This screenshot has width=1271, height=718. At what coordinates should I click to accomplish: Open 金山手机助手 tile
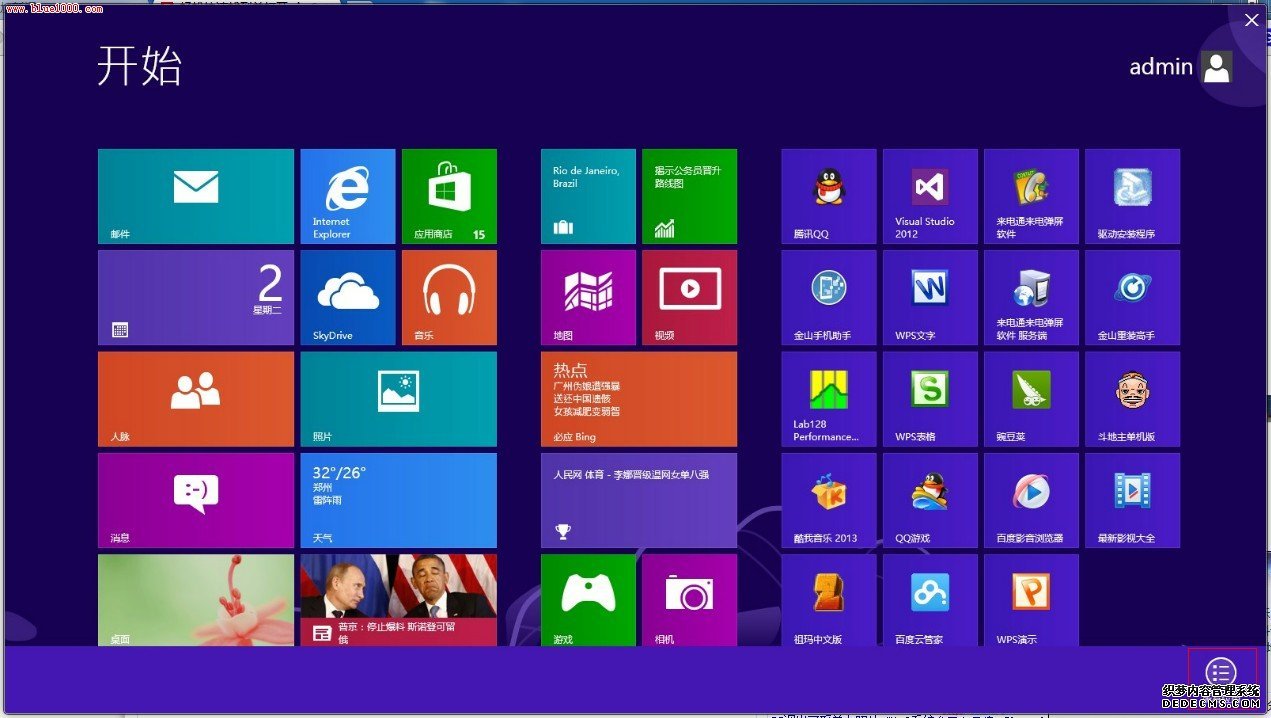pyautogui.click(x=829, y=297)
